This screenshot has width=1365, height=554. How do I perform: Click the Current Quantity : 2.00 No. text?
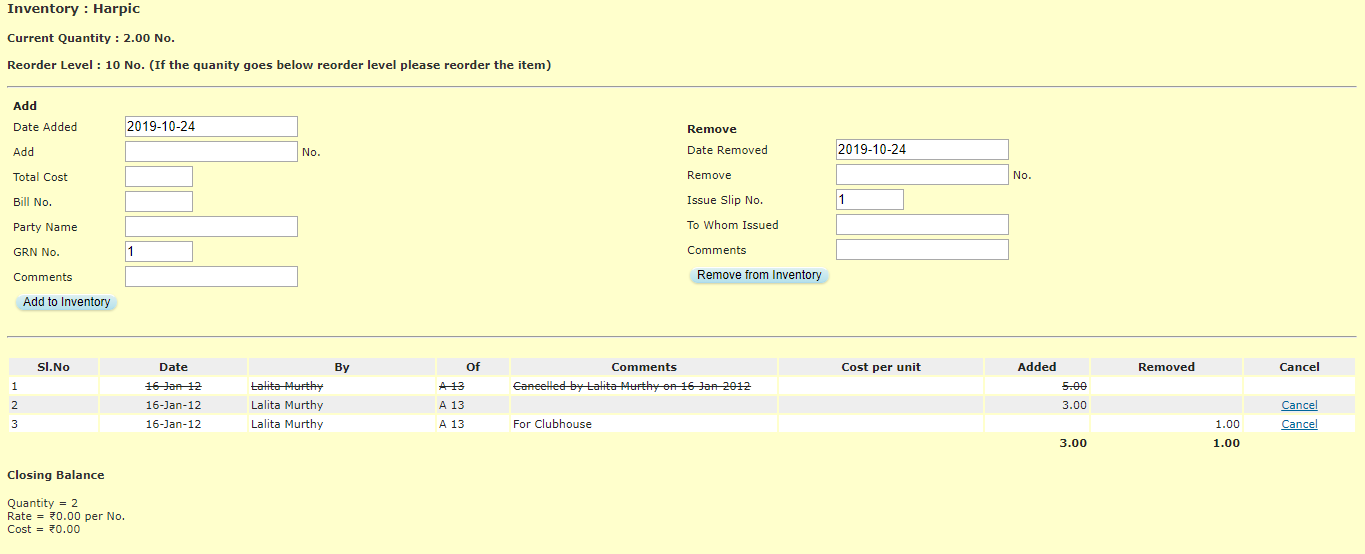[91, 38]
